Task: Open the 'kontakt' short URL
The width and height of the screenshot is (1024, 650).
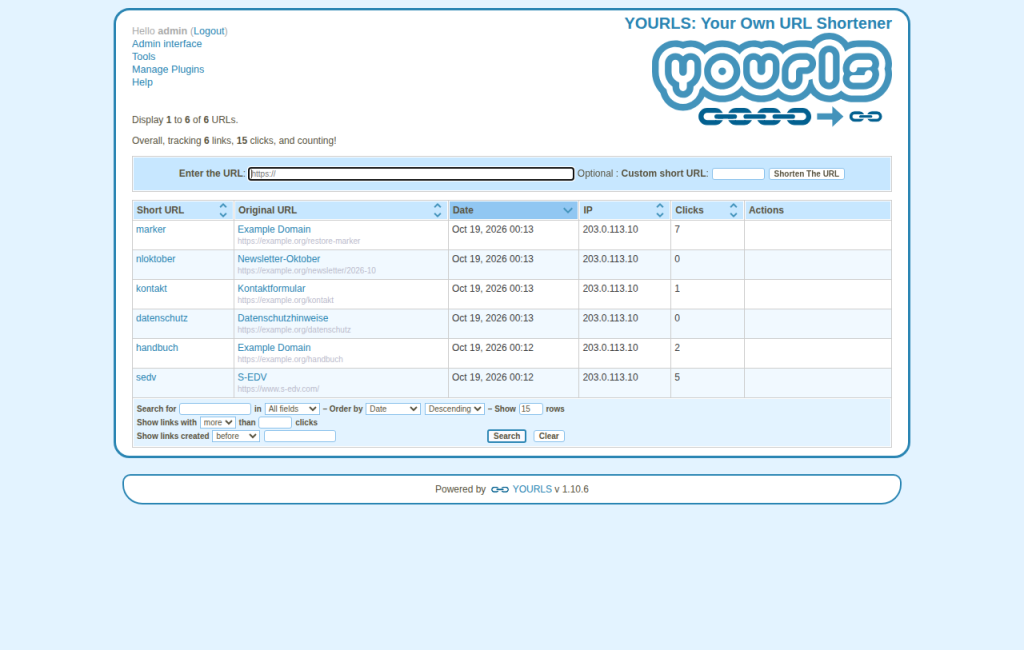Action: [x=152, y=289]
